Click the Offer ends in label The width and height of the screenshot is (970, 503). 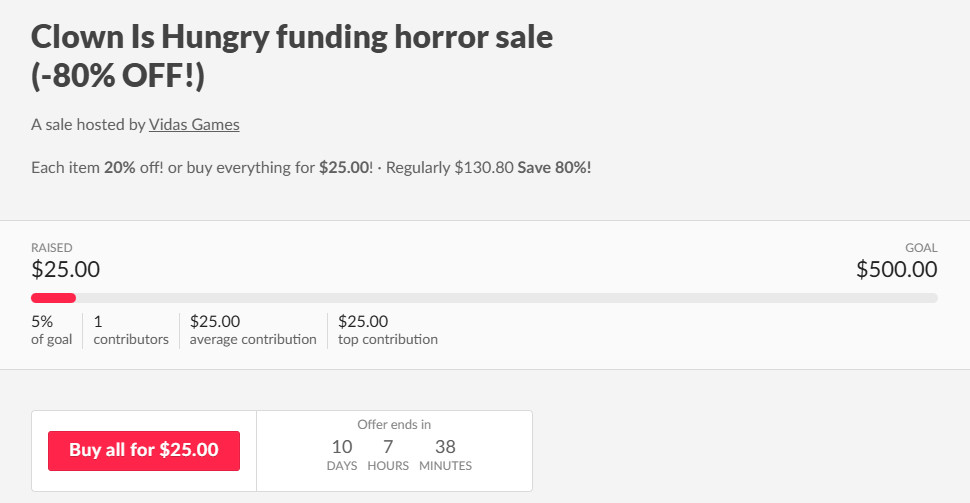[394, 424]
